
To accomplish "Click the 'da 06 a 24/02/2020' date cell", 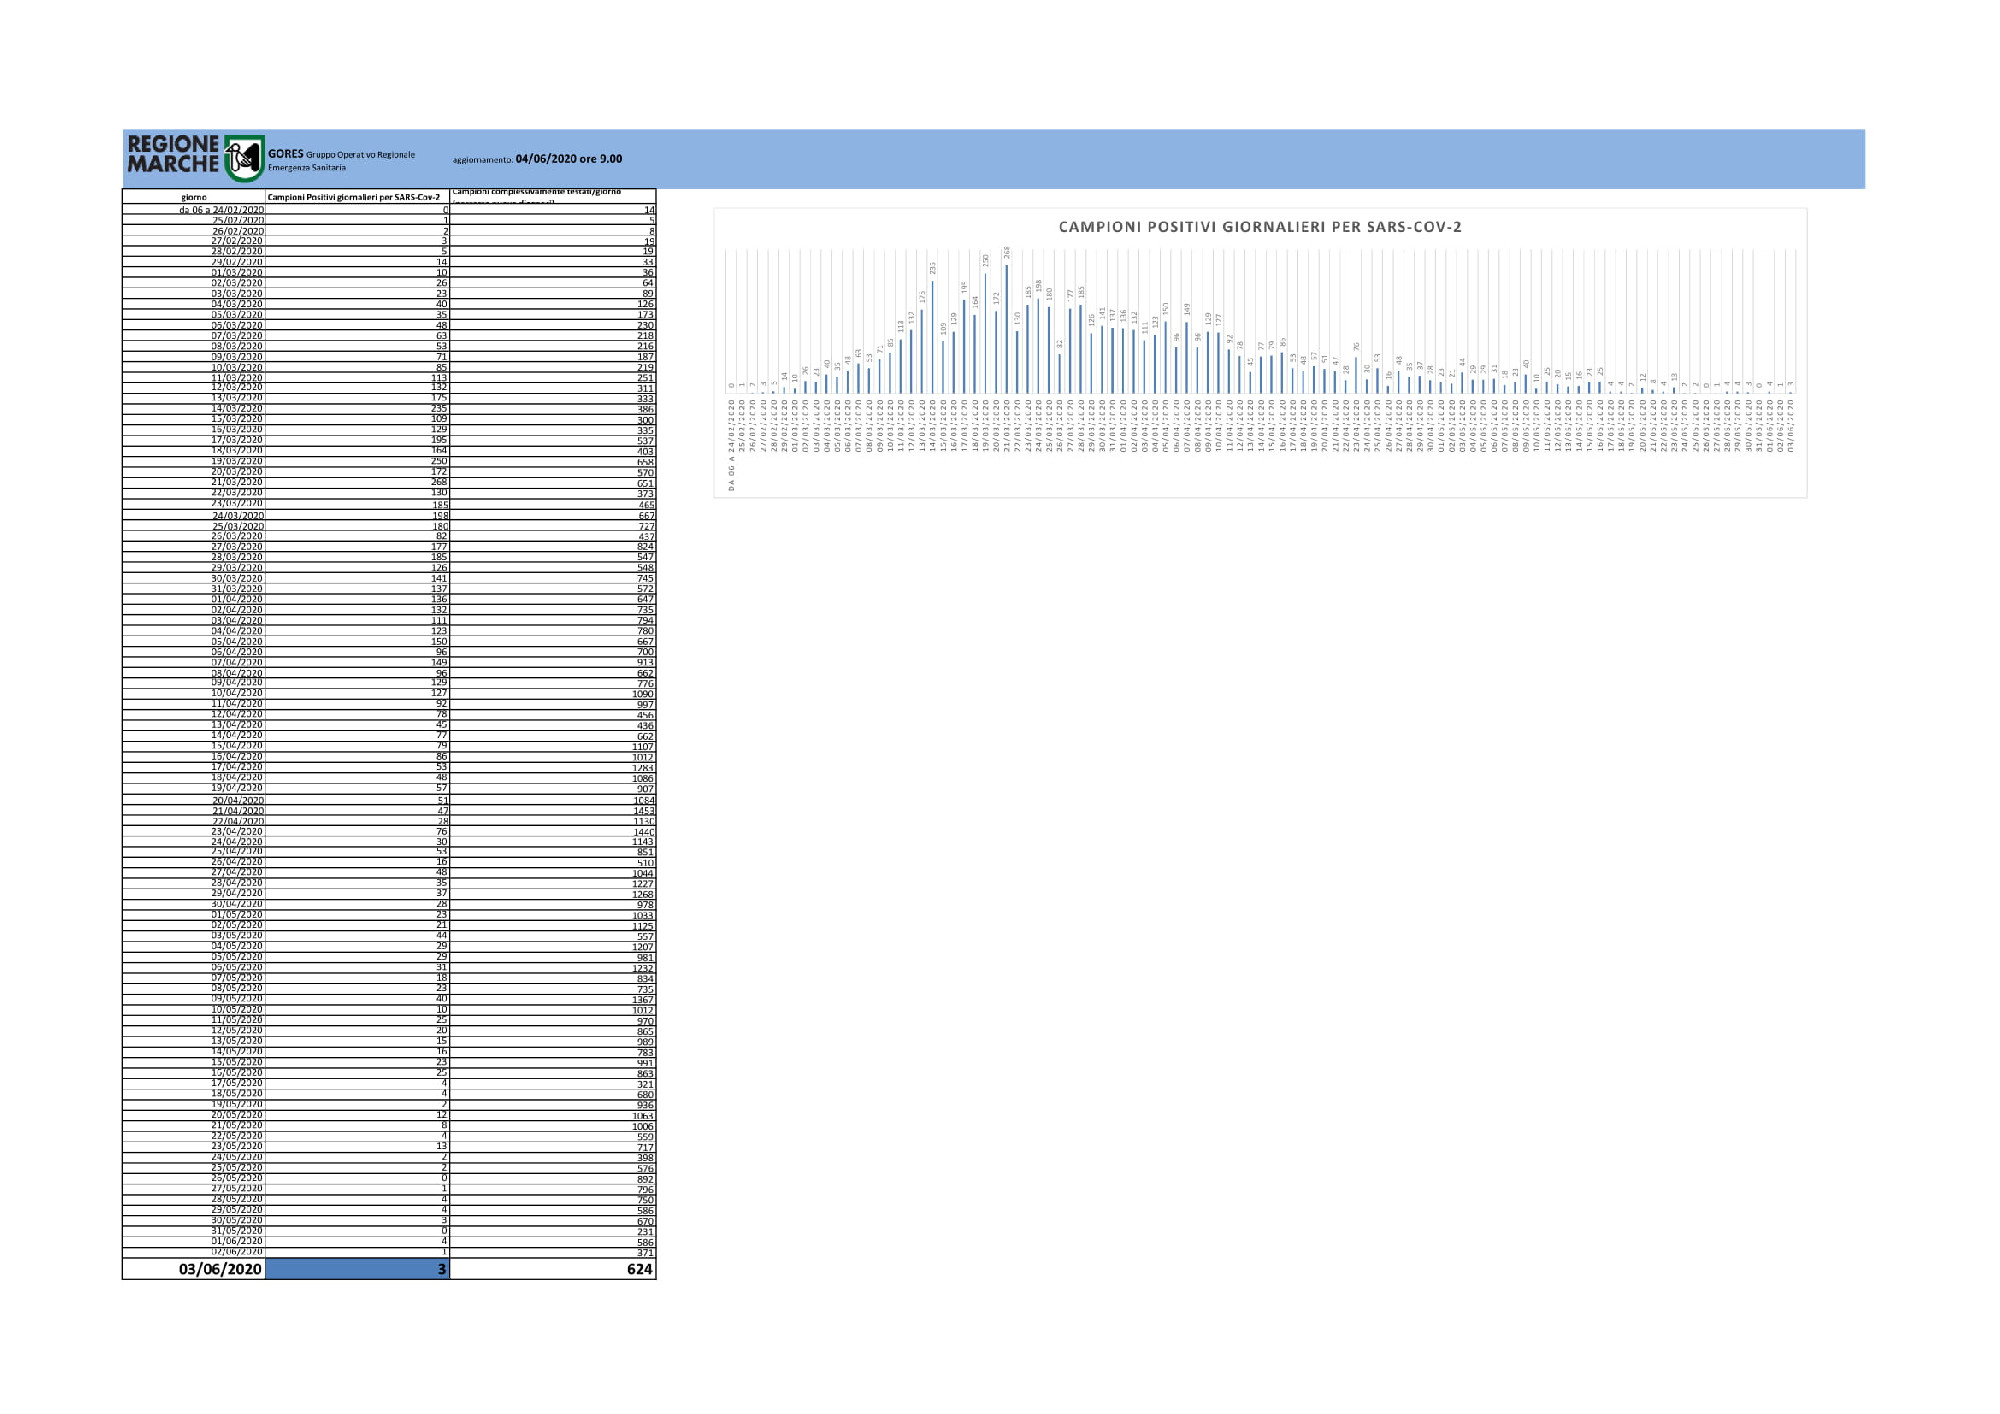I will (x=221, y=210).
